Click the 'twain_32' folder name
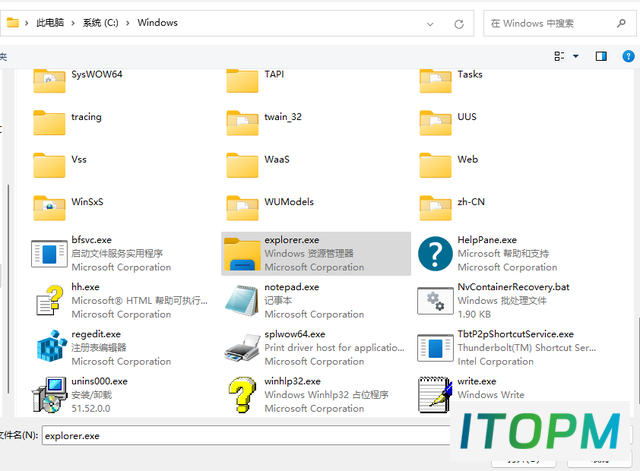640x471 pixels. (x=283, y=117)
